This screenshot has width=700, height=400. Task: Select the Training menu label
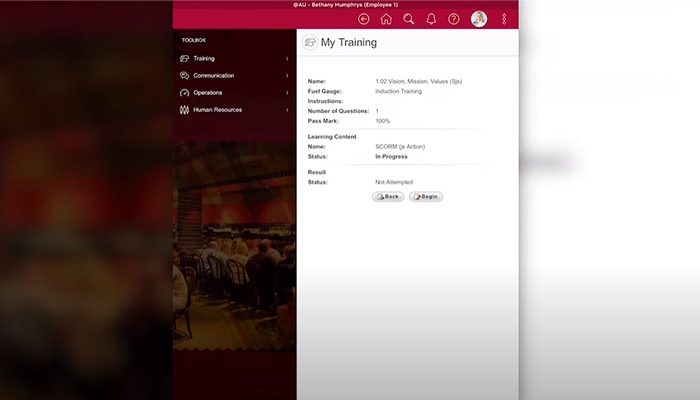(x=204, y=59)
